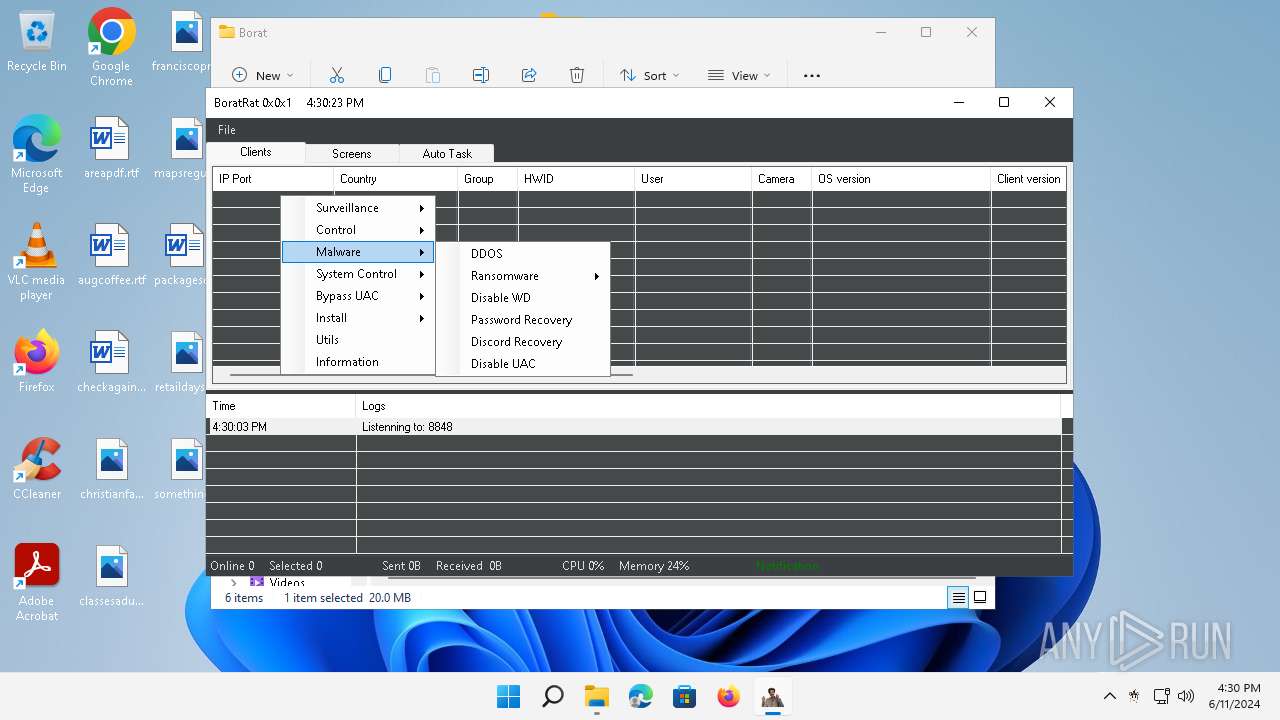Open File Explorer from the taskbar
Viewport: 1280px width, 720px height.
(596, 696)
